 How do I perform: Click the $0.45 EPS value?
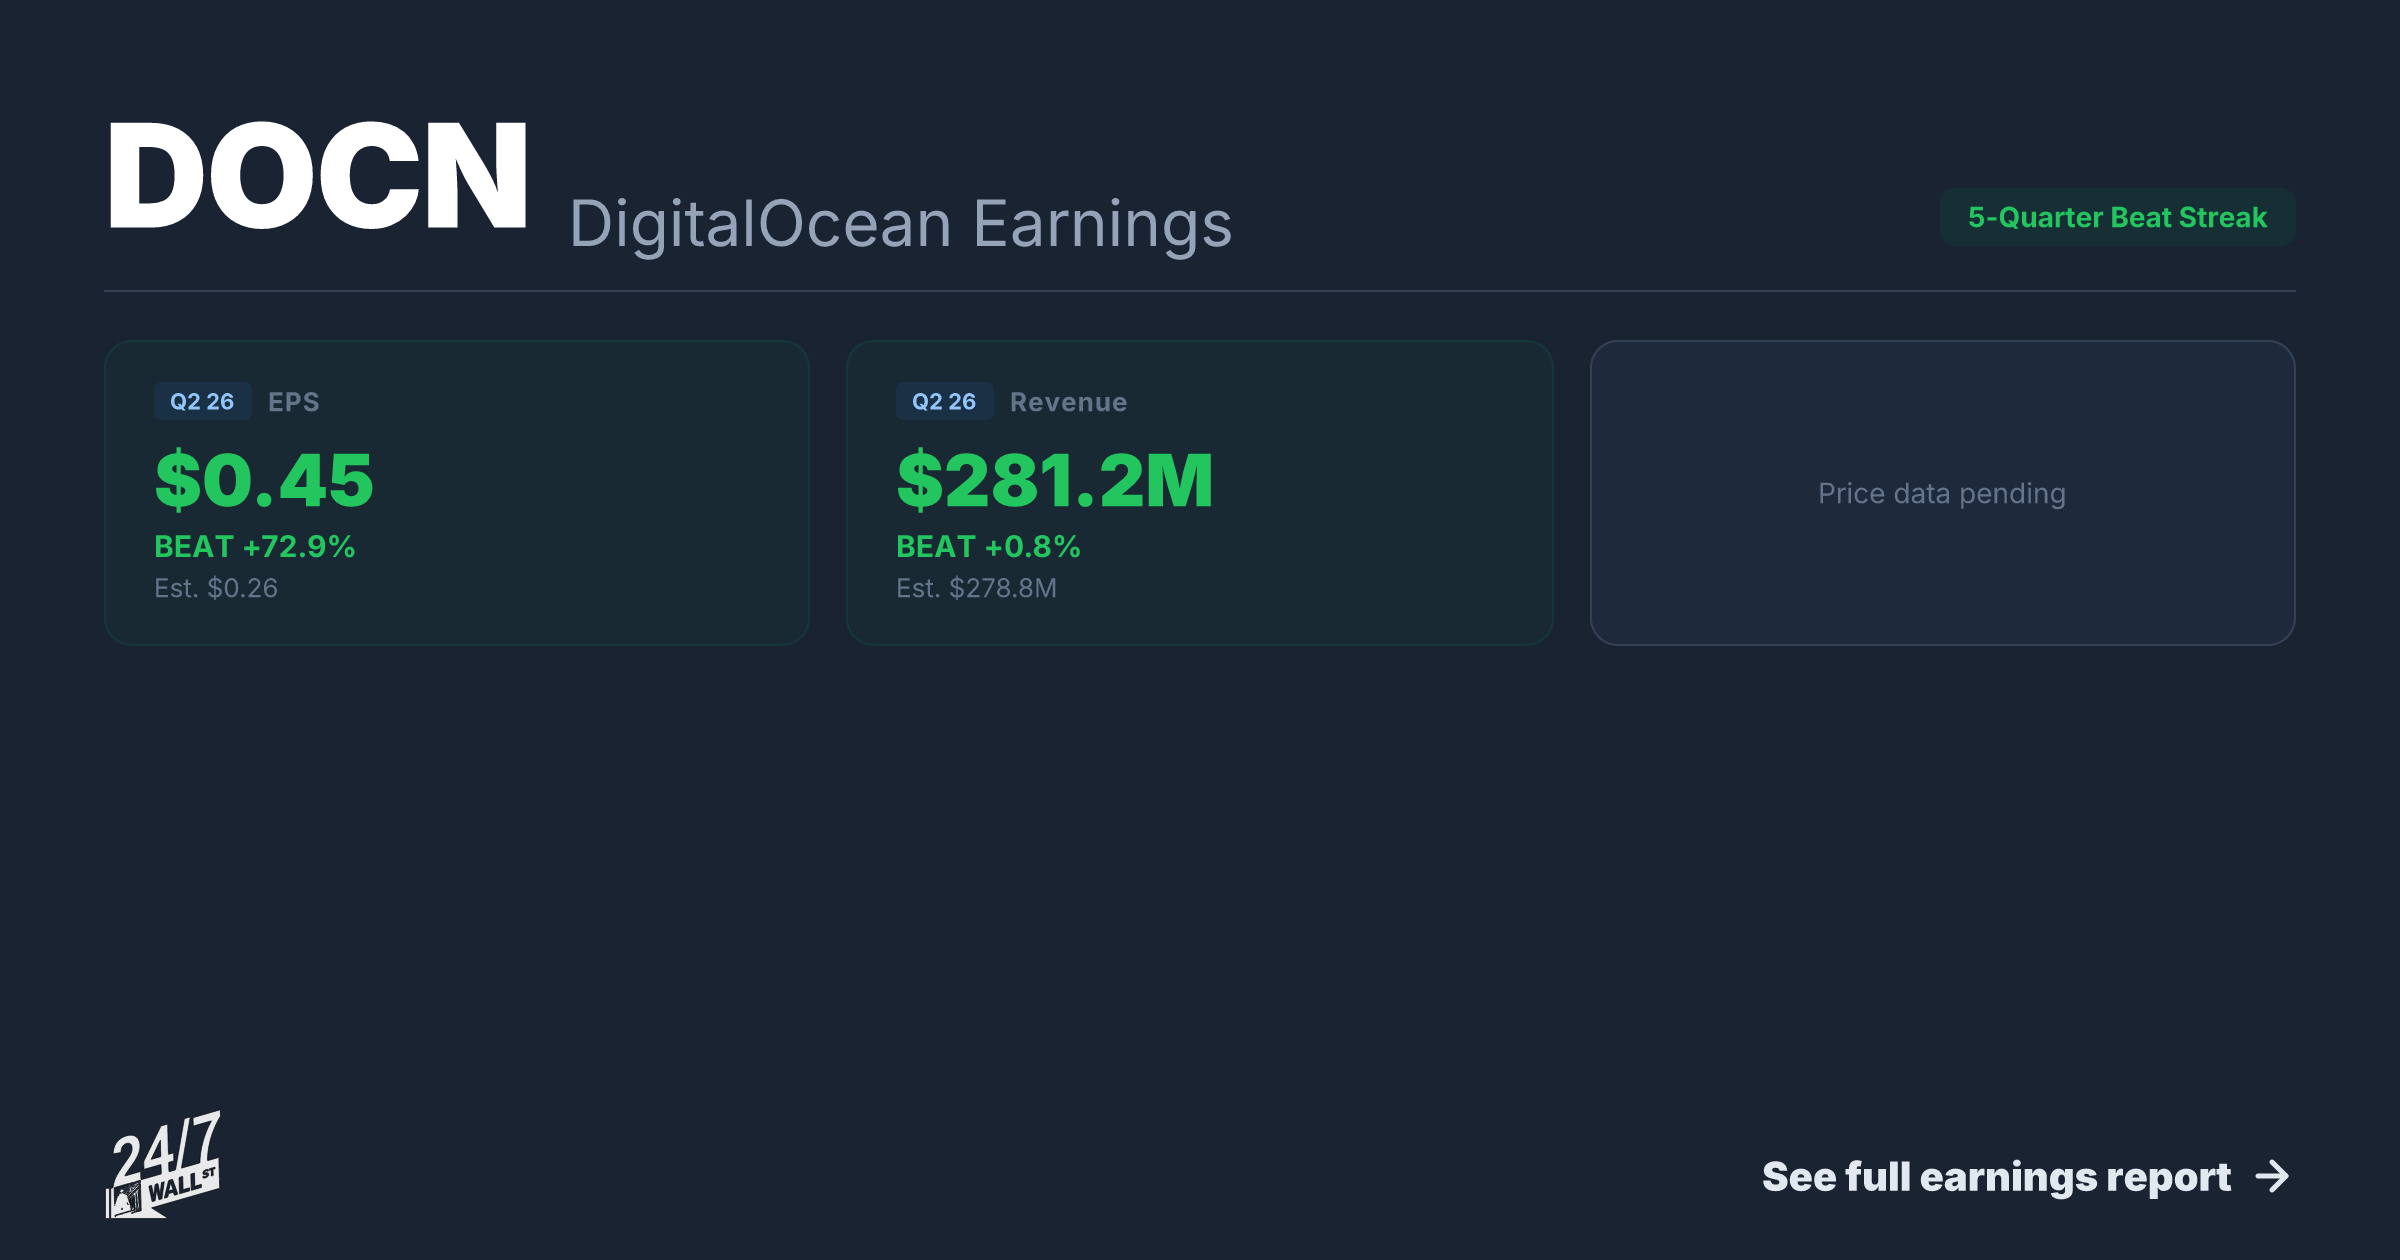click(264, 480)
